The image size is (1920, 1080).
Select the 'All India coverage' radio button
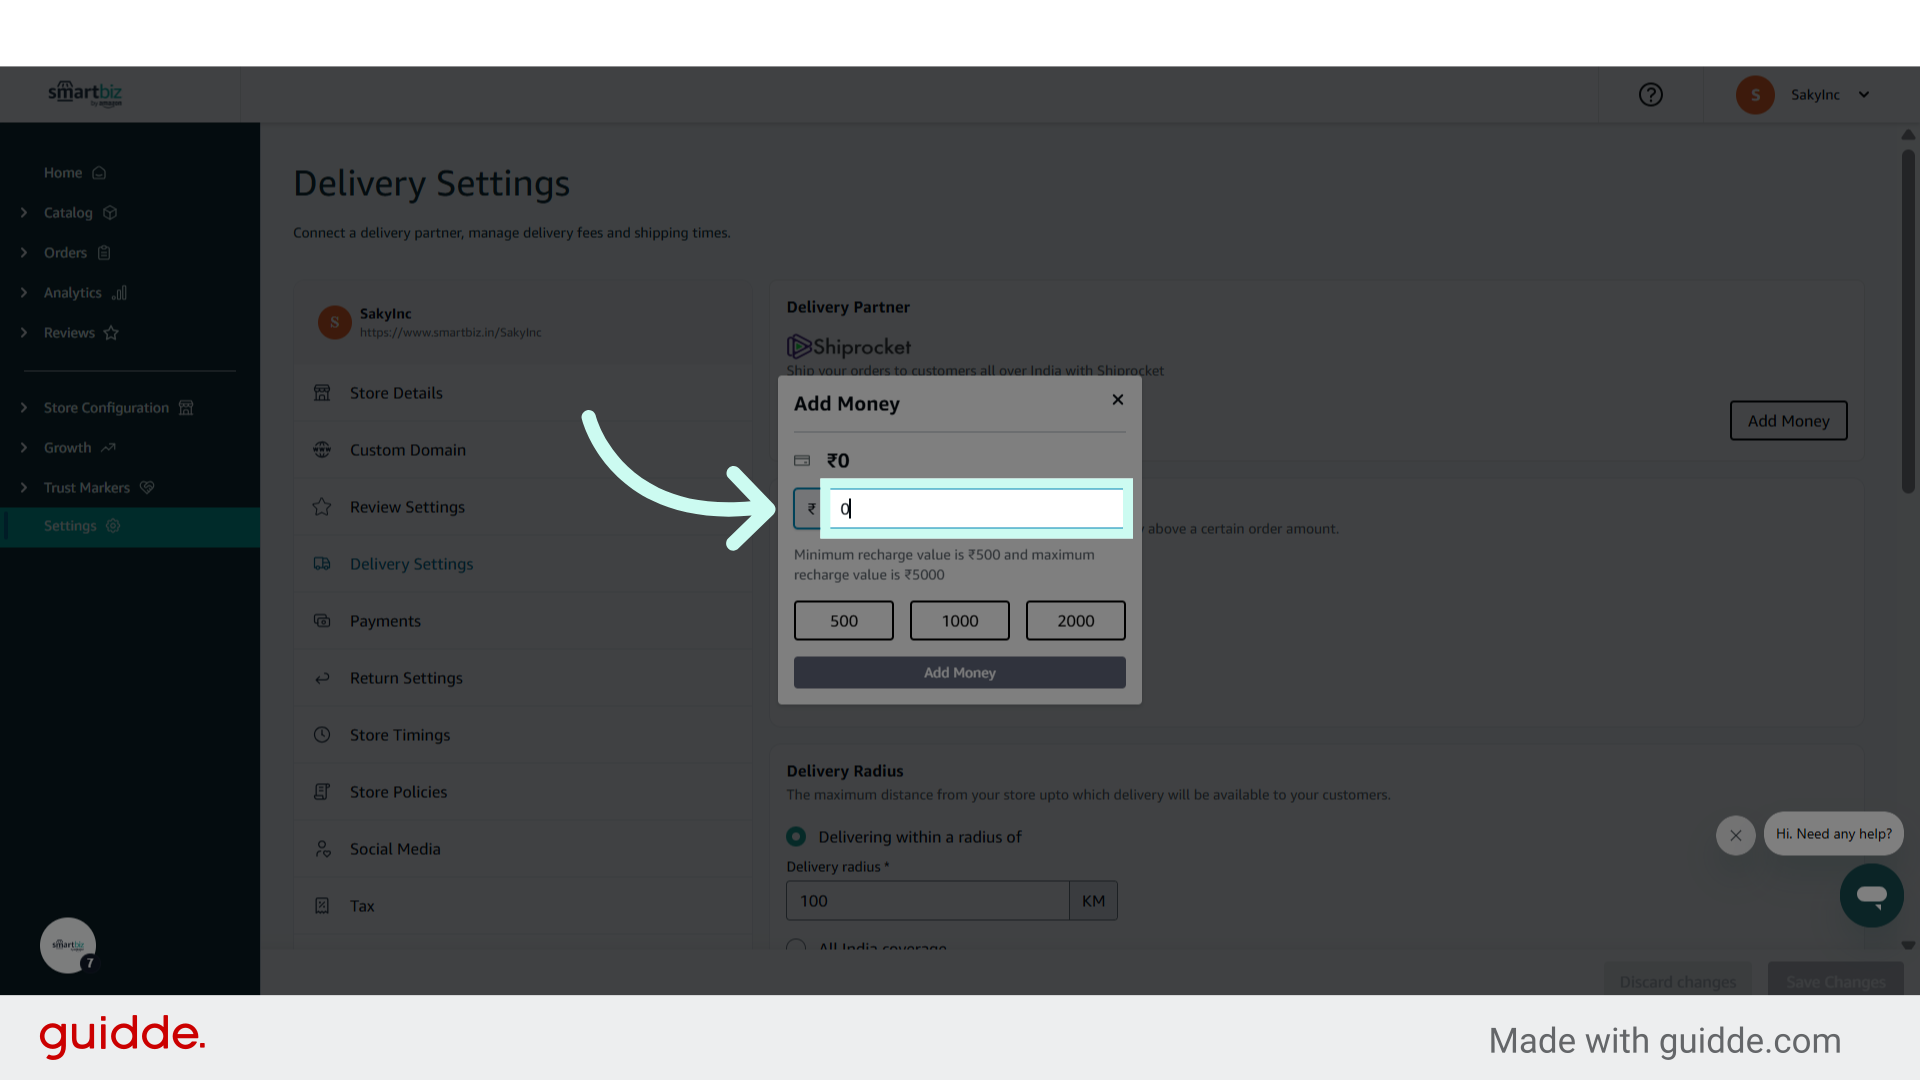(796, 945)
